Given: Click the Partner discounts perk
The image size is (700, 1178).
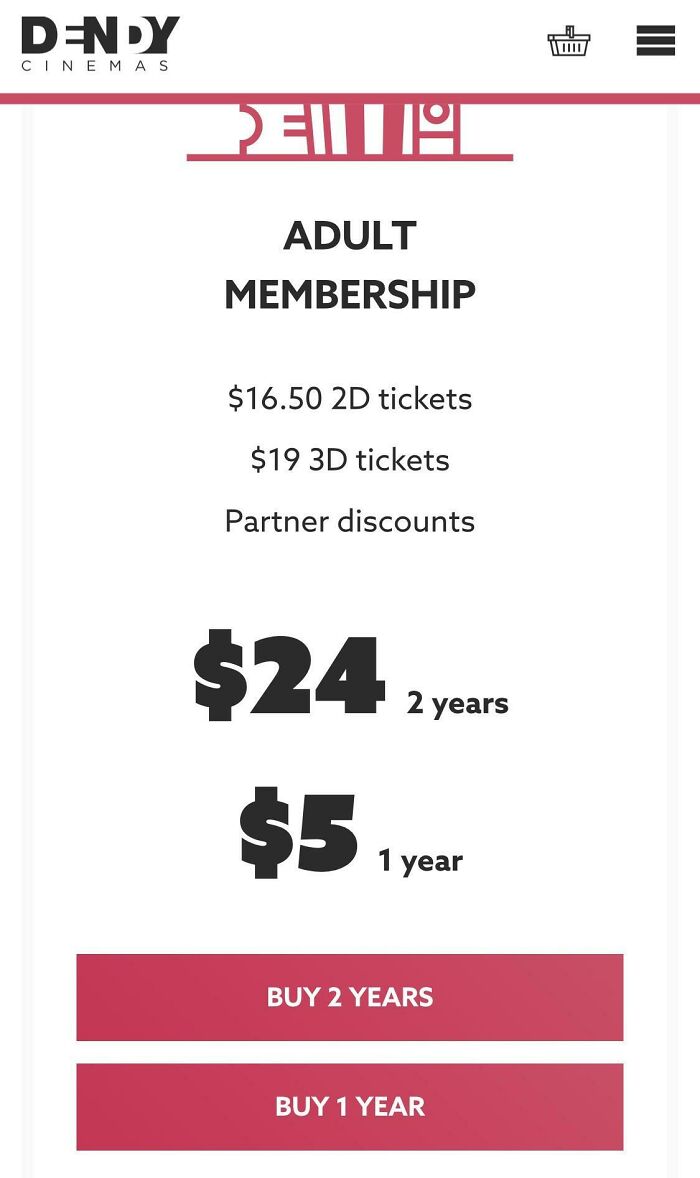Looking at the screenshot, I should 350,521.
